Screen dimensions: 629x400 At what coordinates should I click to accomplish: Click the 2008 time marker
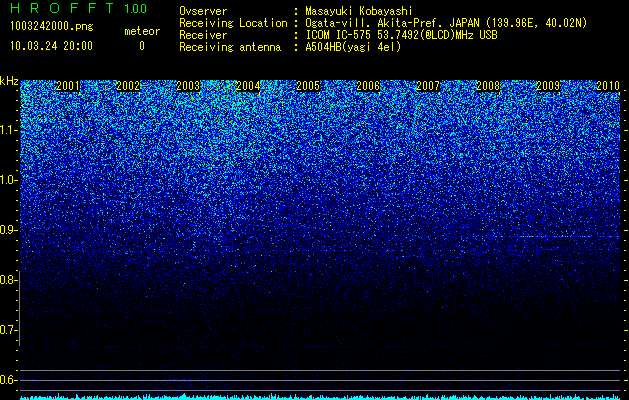488,86
